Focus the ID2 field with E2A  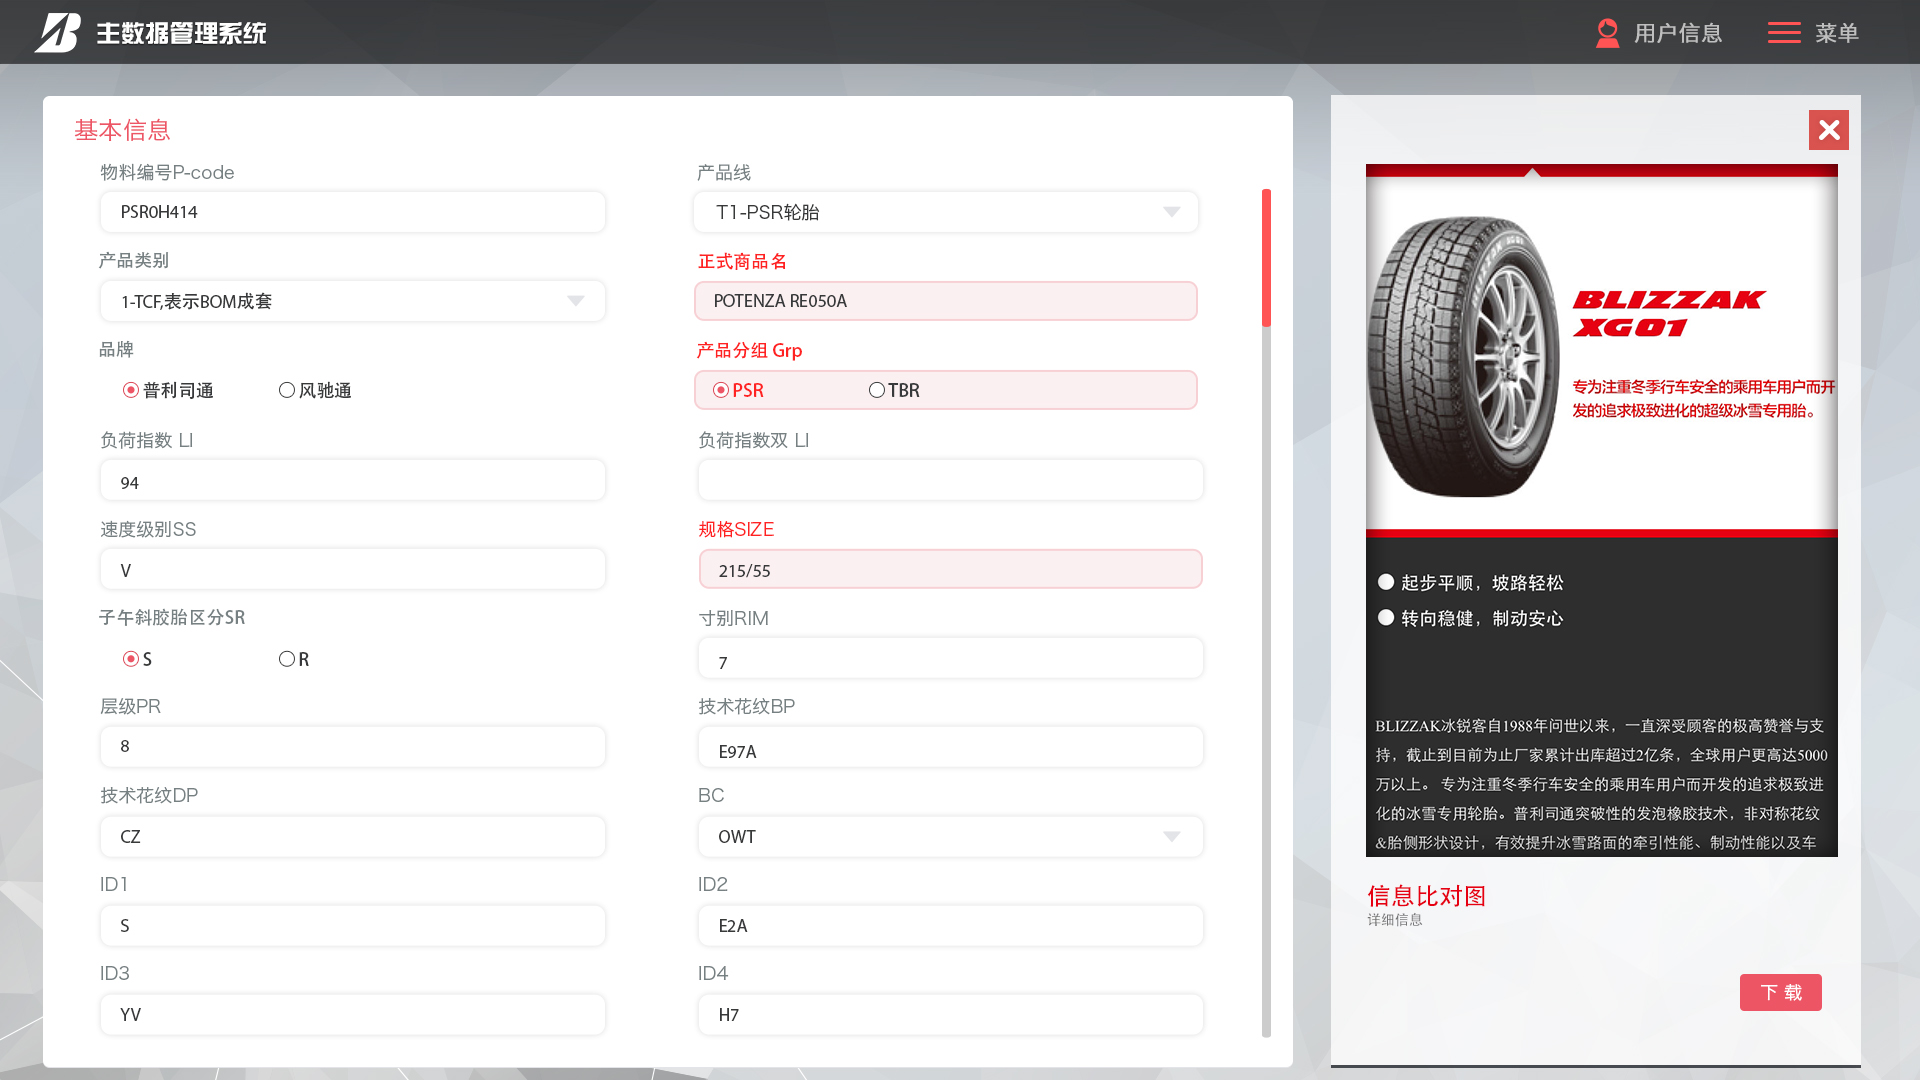(951, 926)
